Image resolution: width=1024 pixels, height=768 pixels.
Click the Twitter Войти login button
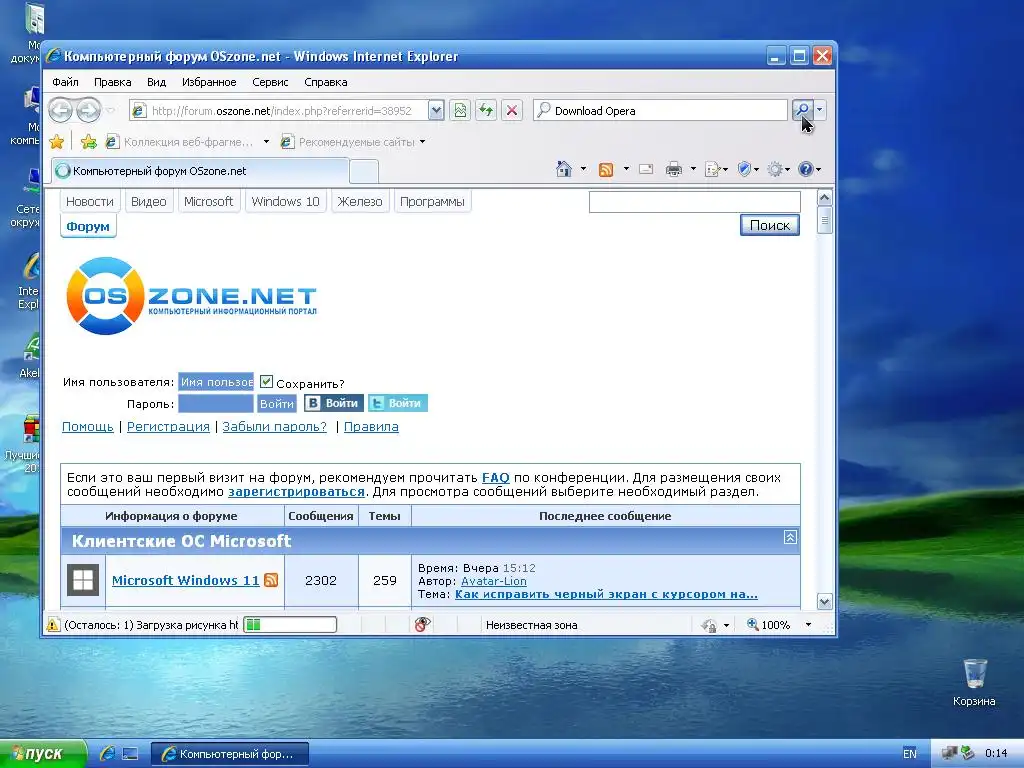398,403
